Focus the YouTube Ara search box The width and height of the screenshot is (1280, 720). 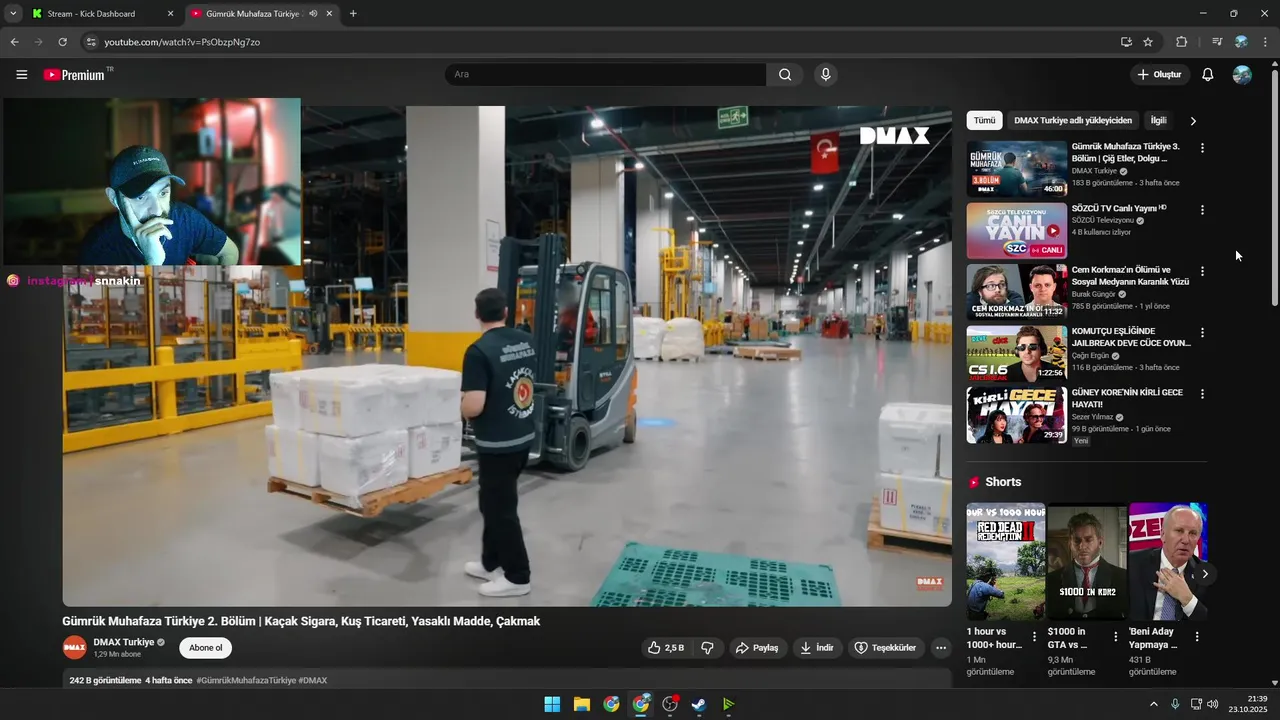(x=605, y=74)
